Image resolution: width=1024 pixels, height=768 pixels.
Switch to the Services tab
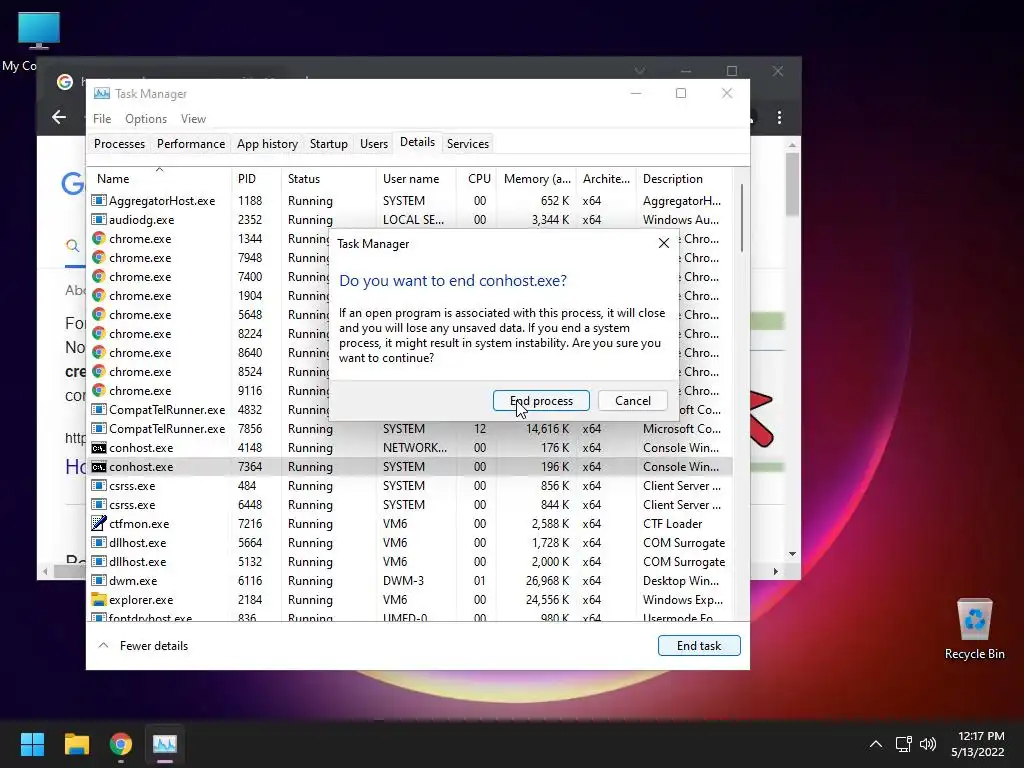click(x=468, y=144)
